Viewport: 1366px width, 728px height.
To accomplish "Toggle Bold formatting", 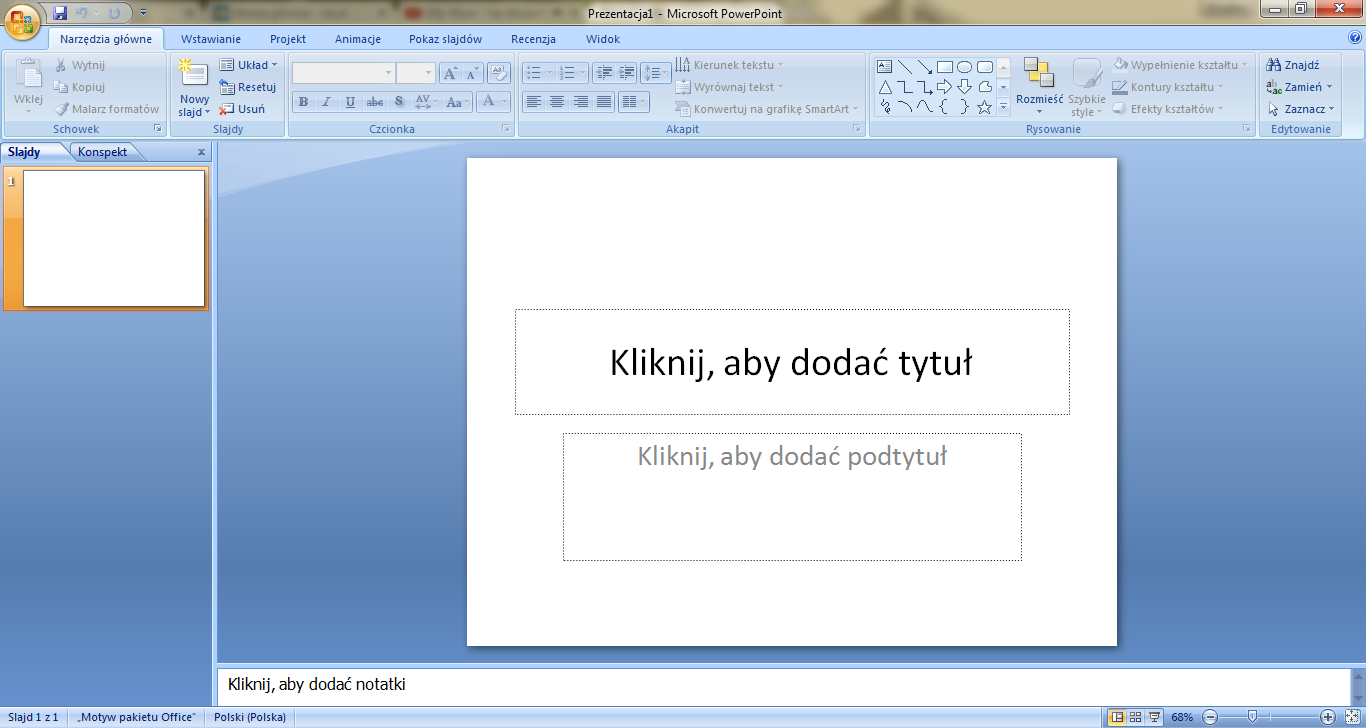I will point(303,102).
